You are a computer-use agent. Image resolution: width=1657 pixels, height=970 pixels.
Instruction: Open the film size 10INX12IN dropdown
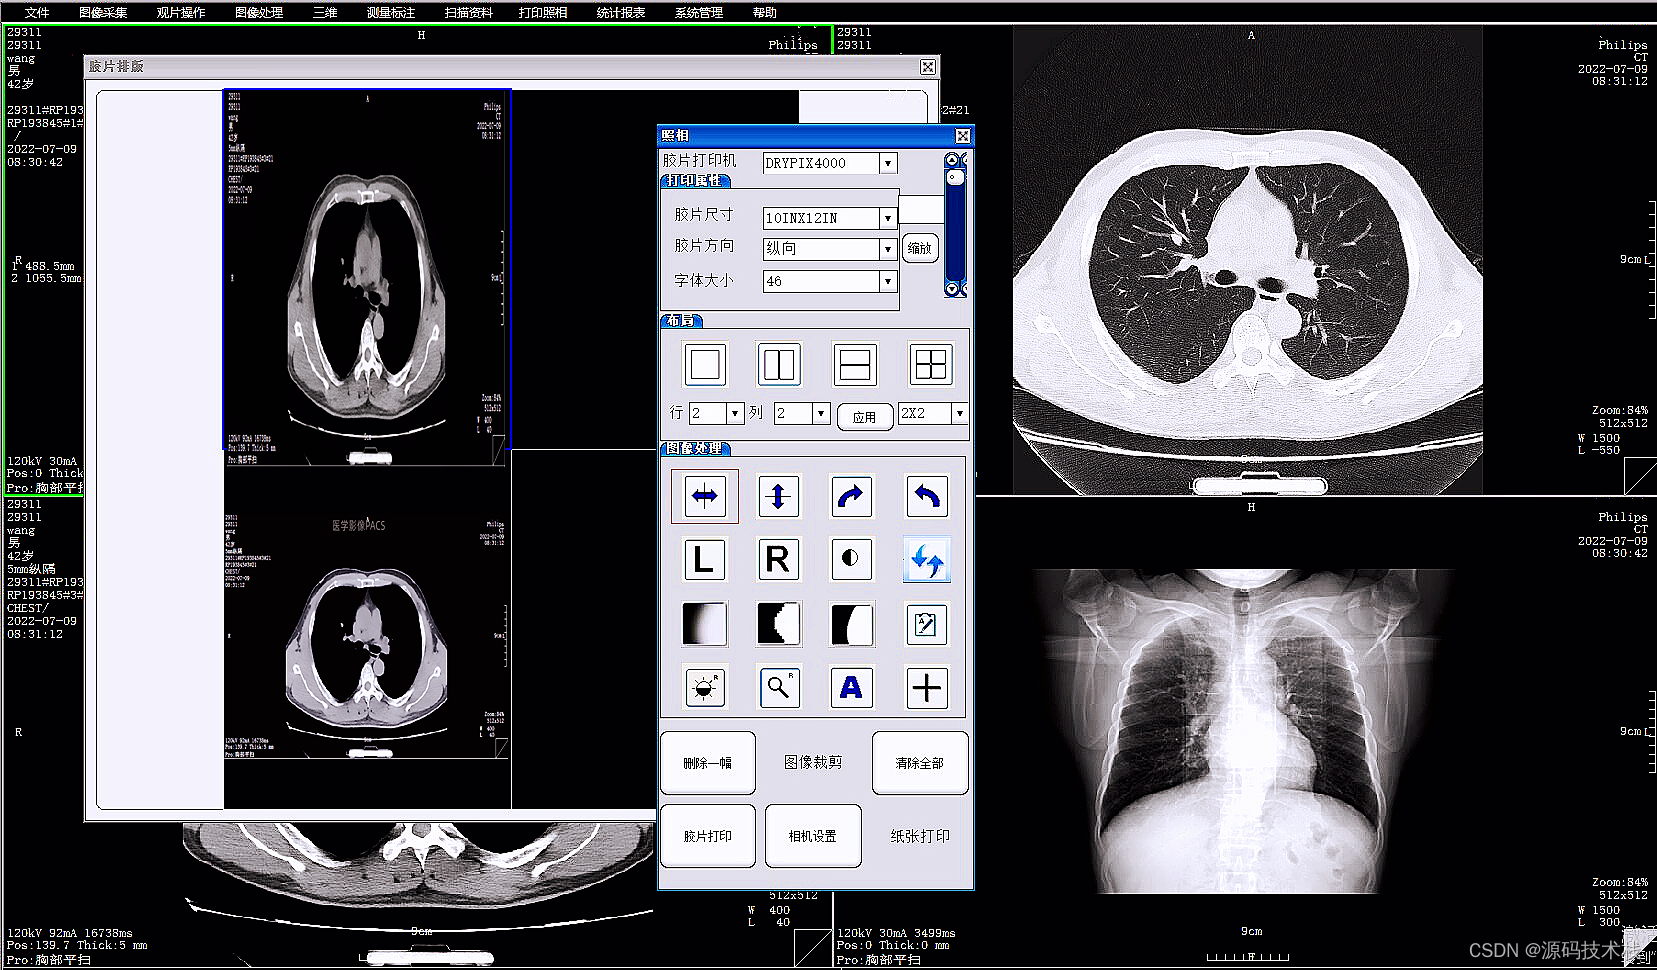click(888, 218)
